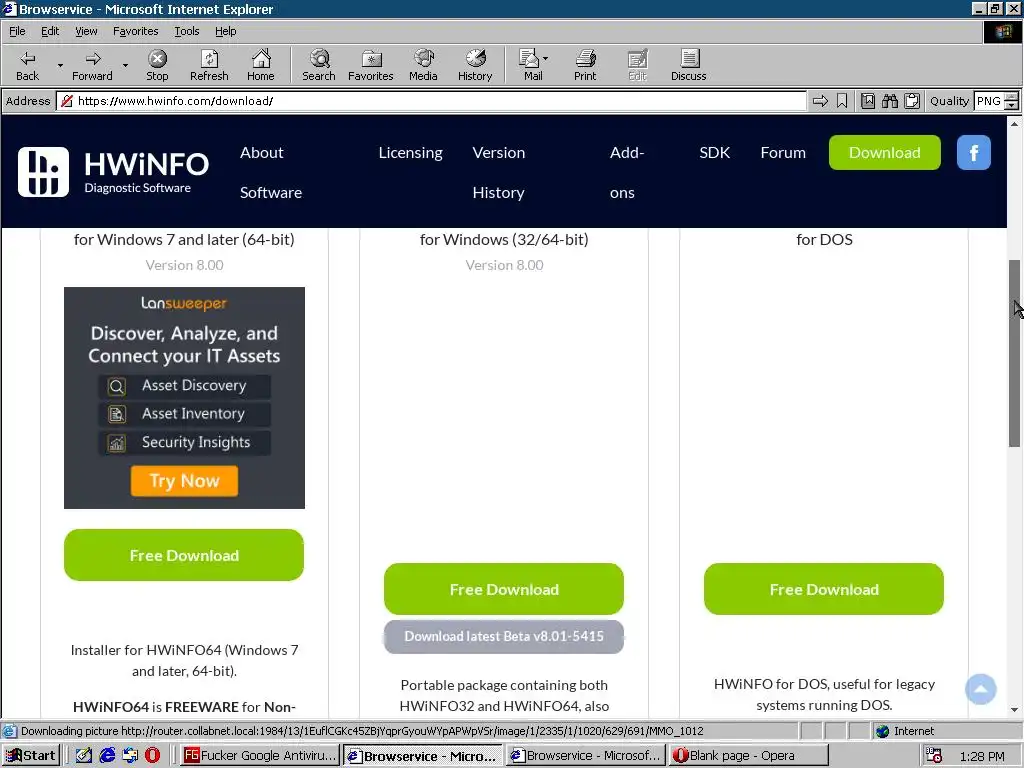
Task: Click the Print toolbar icon
Action: coord(585,65)
